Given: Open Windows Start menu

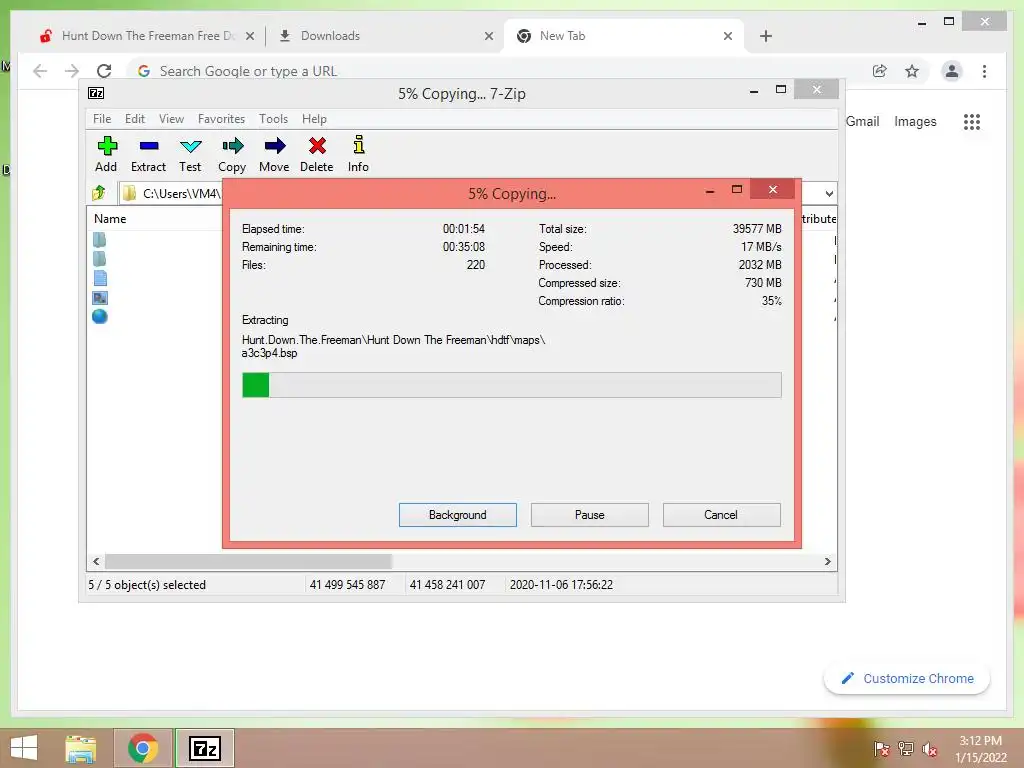Looking at the screenshot, I should [24, 748].
